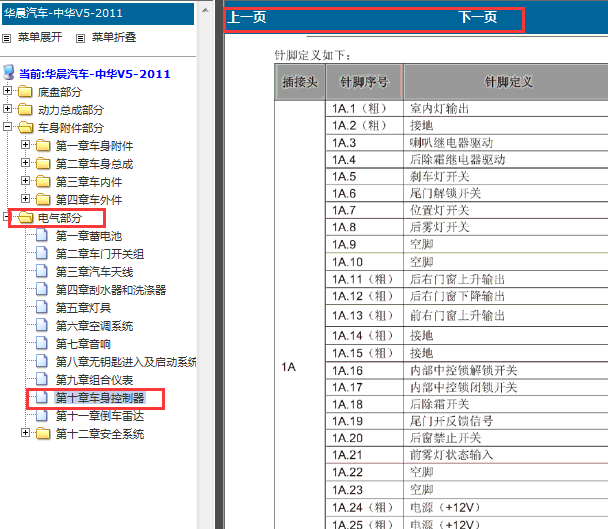Select 动力总成部分 in the tree
The width and height of the screenshot is (608, 529).
[71, 110]
